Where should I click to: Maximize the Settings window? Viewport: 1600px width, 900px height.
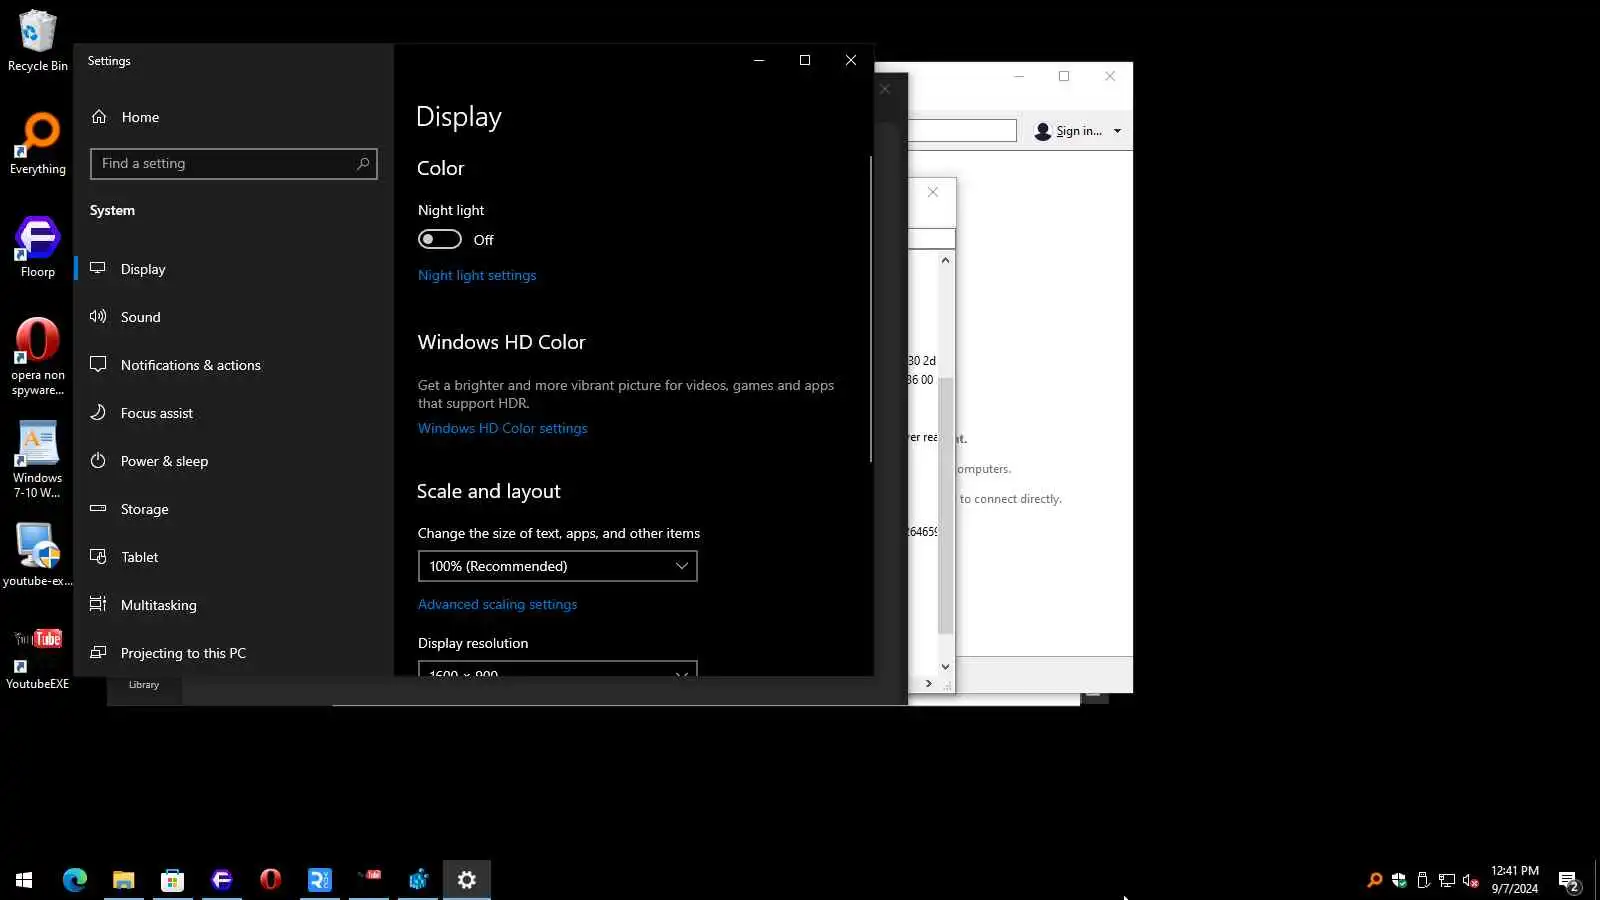click(805, 61)
